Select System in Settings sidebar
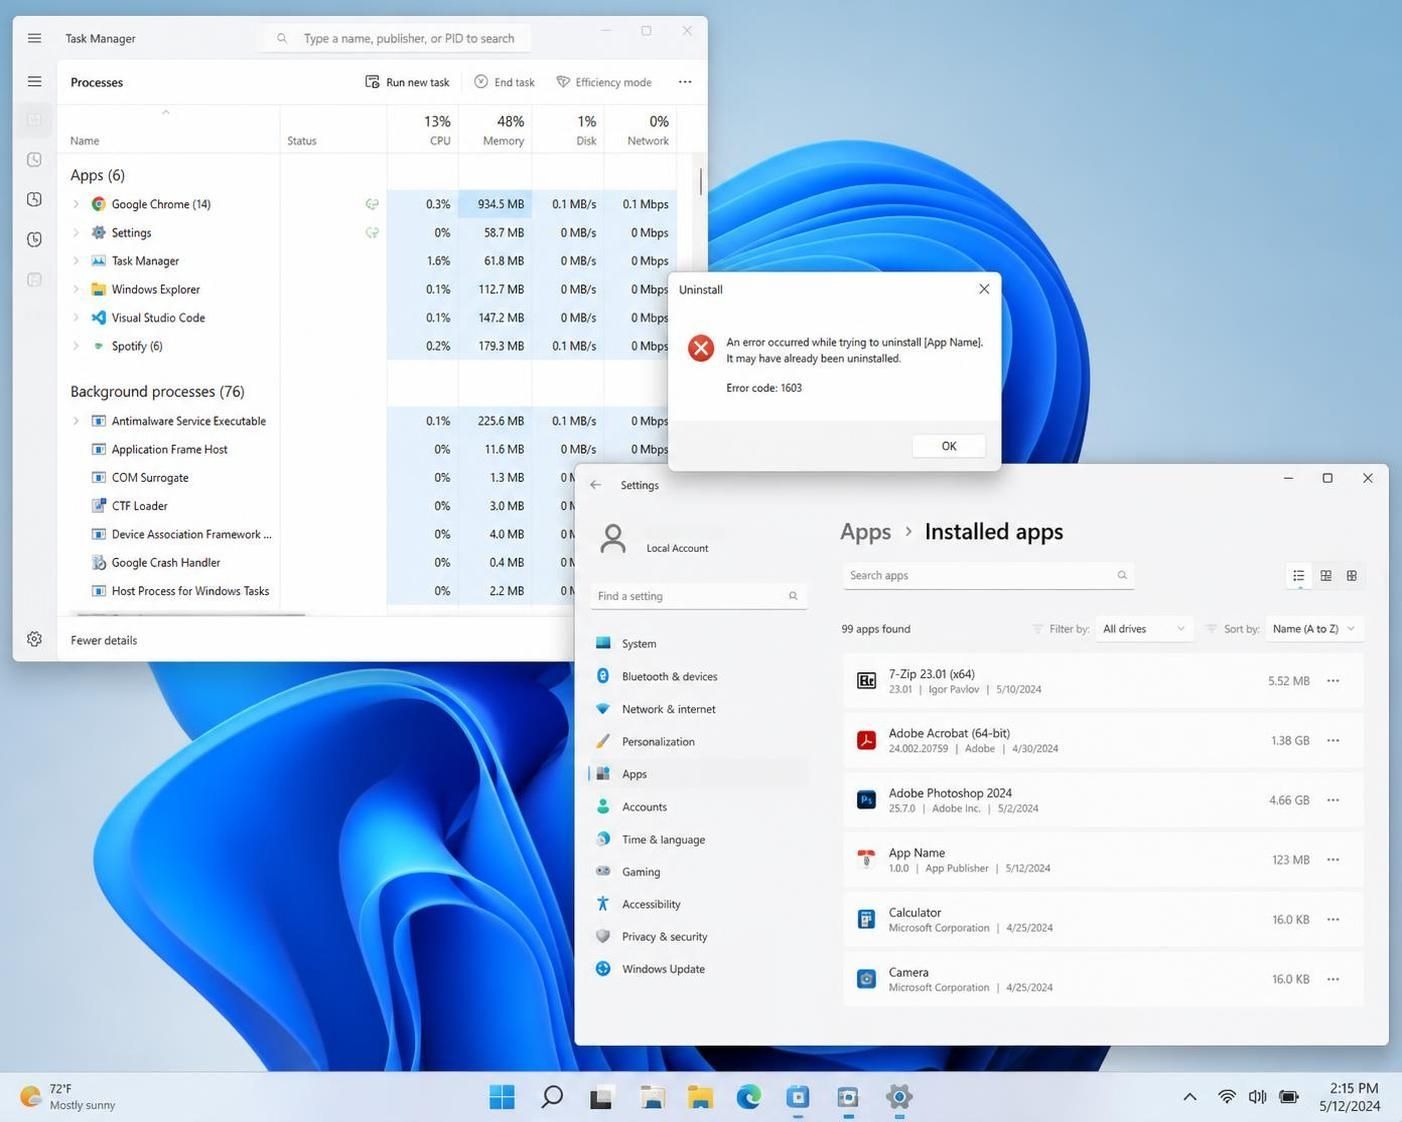 click(x=698, y=644)
